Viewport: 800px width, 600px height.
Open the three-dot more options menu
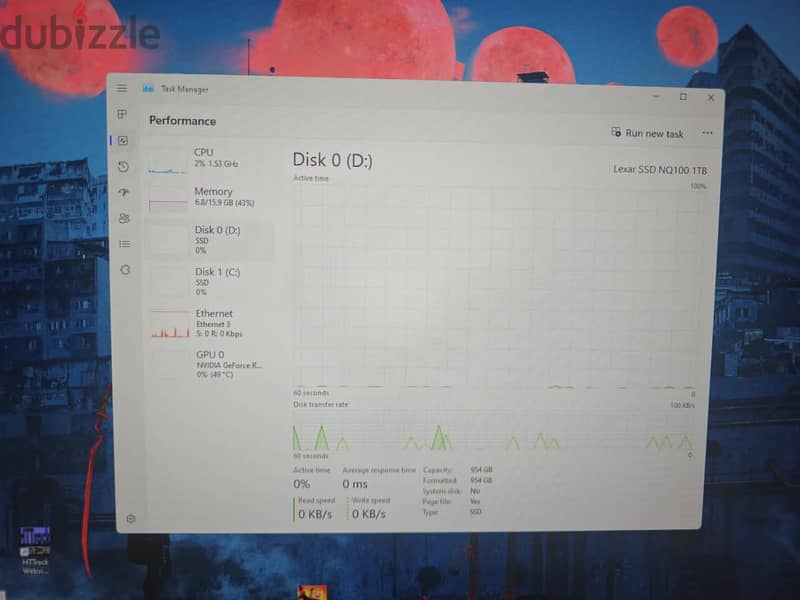point(707,133)
